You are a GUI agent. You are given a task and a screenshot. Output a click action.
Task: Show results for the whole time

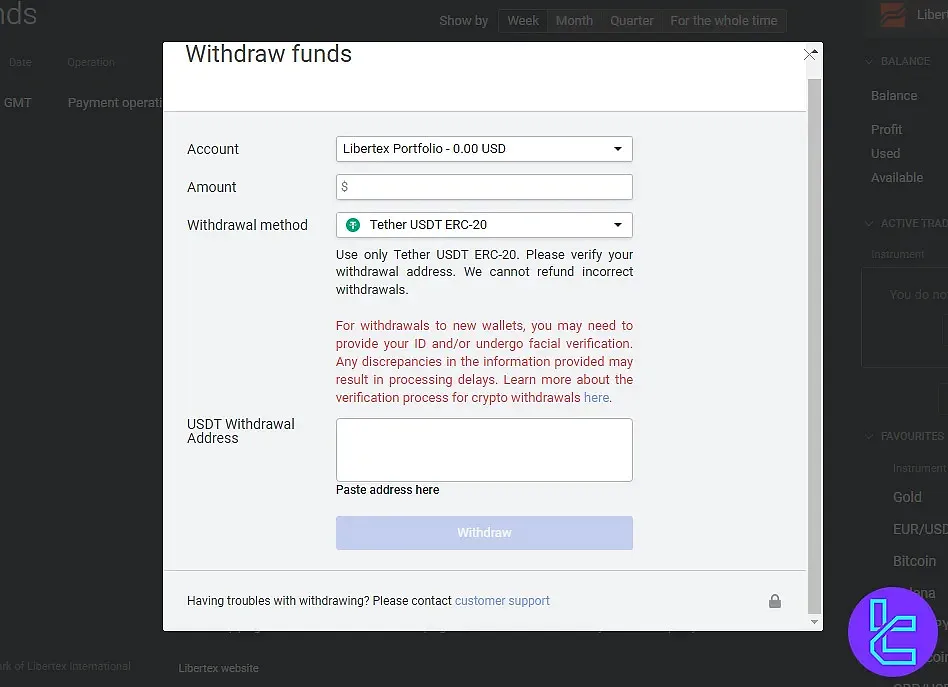pyautogui.click(x=723, y=20)
